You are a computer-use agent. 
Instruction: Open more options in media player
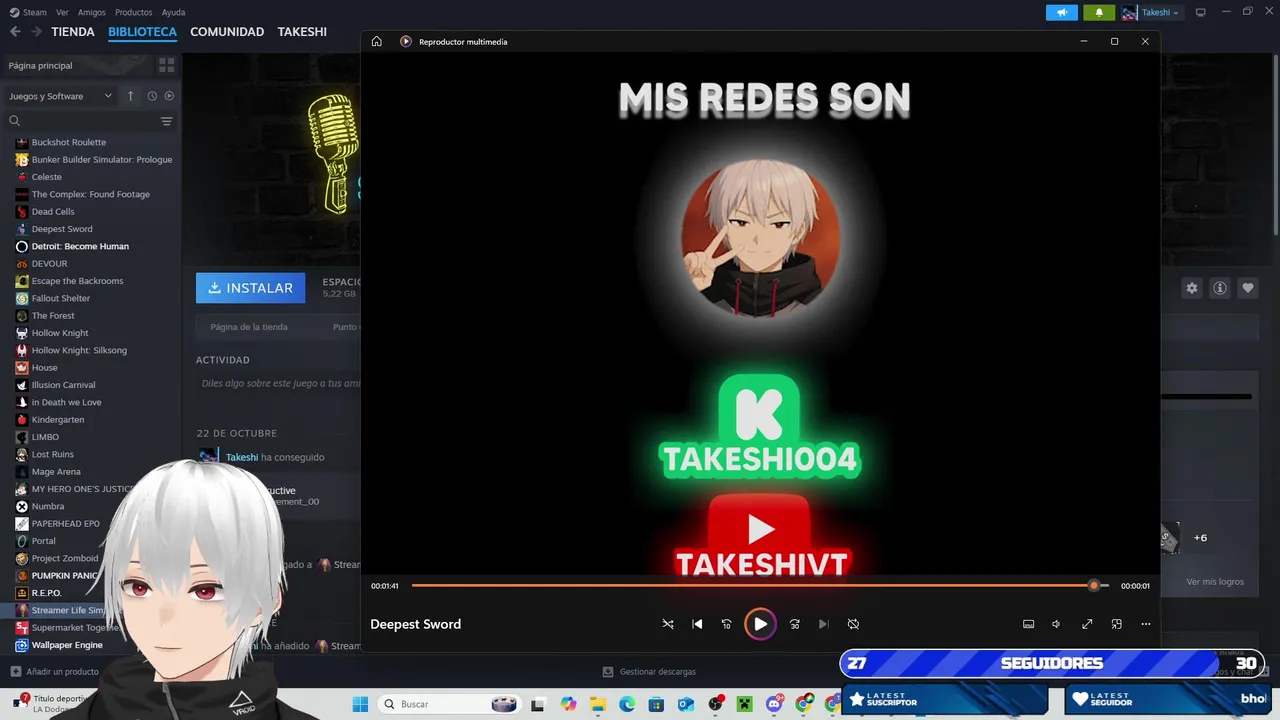click(1146, 624)
